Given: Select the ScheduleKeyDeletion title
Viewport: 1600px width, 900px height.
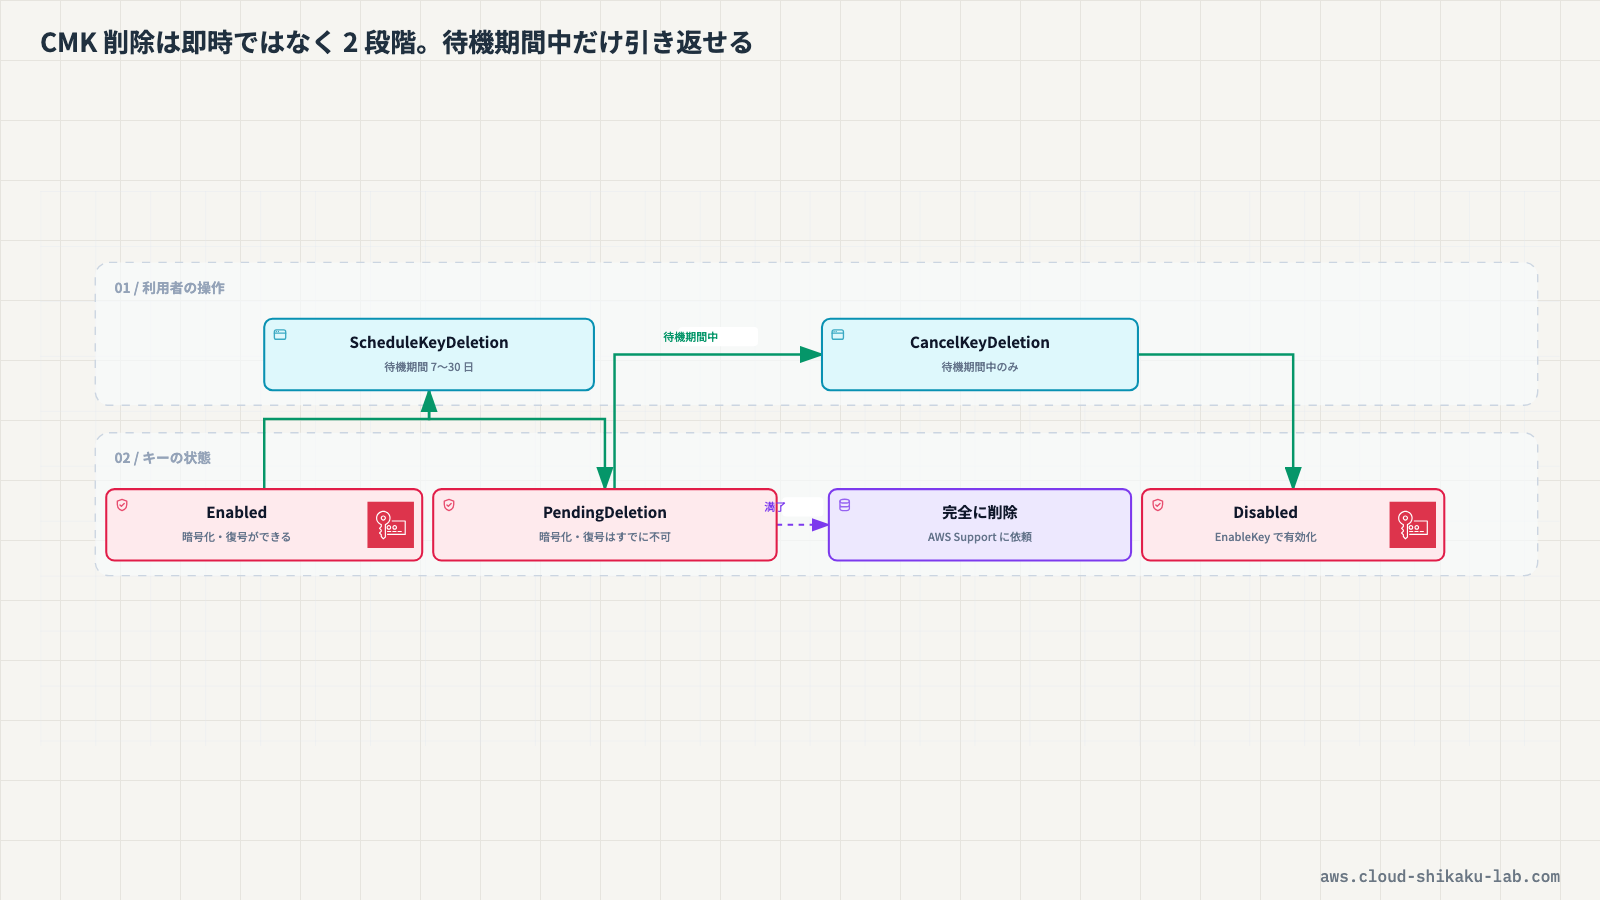Looking at the screenshot, I should [x=429, y=342].
